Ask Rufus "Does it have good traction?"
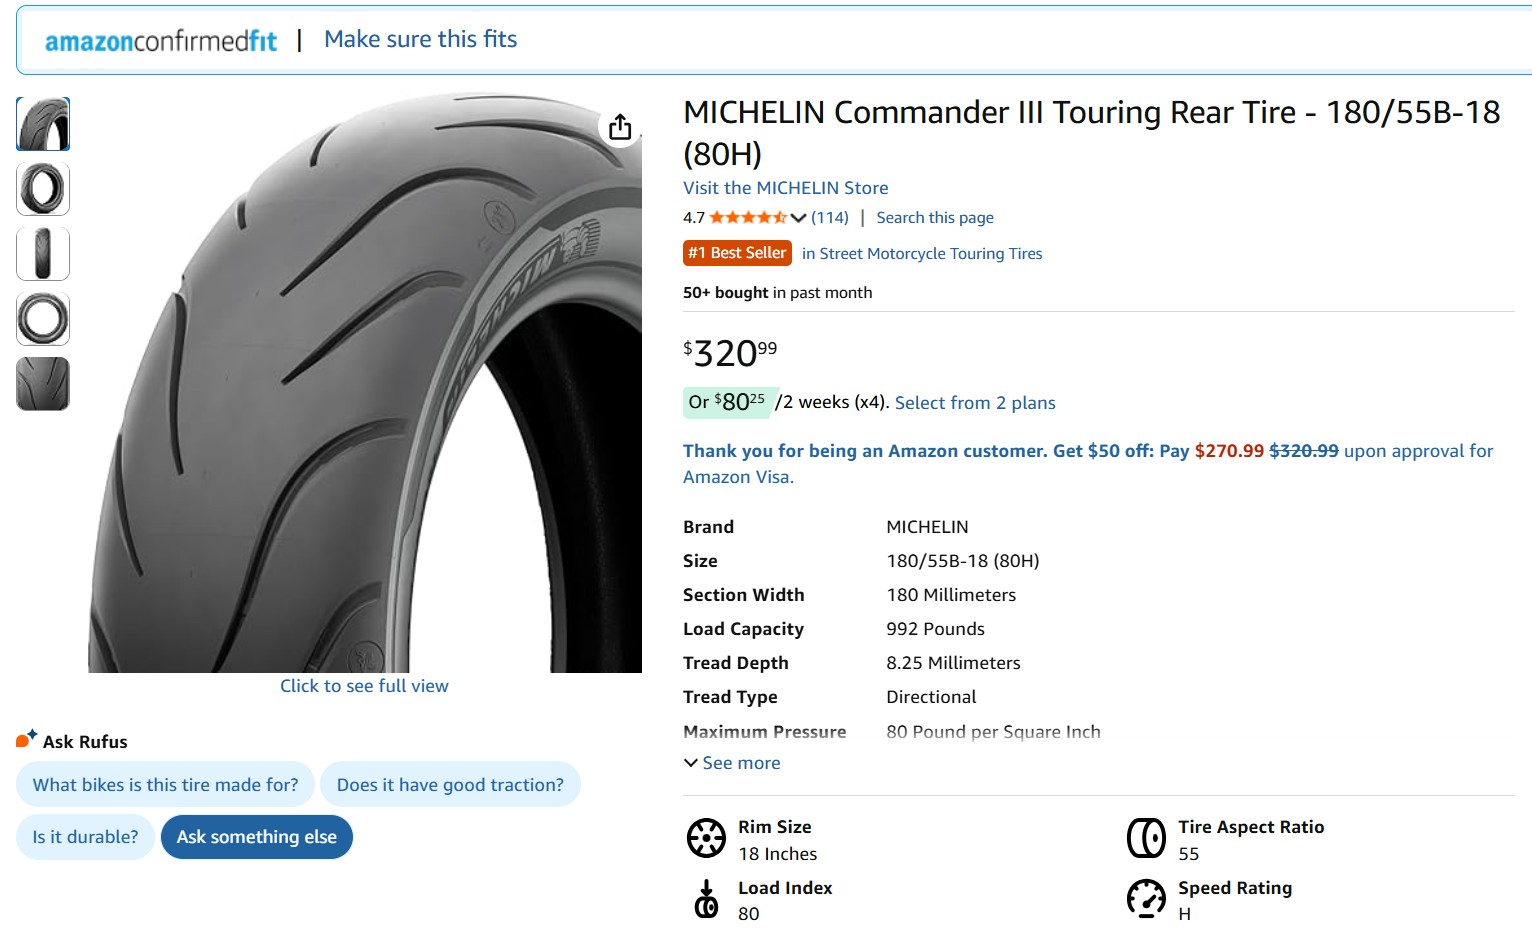Image resolution: width=1532 pixels, height=931 pixels. (x=450, y=785)
